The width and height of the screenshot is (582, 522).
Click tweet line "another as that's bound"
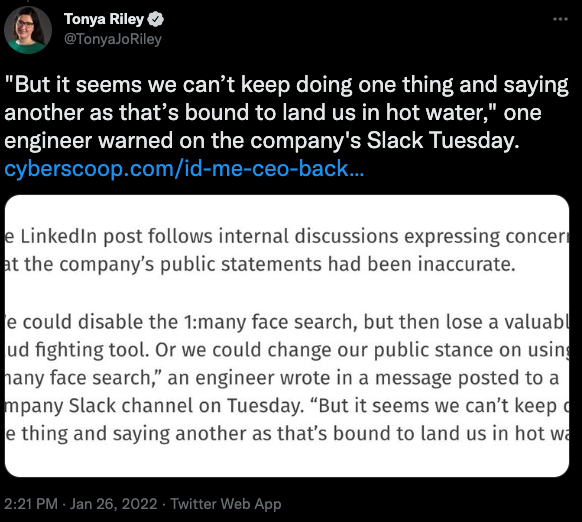tap(273, 113)
